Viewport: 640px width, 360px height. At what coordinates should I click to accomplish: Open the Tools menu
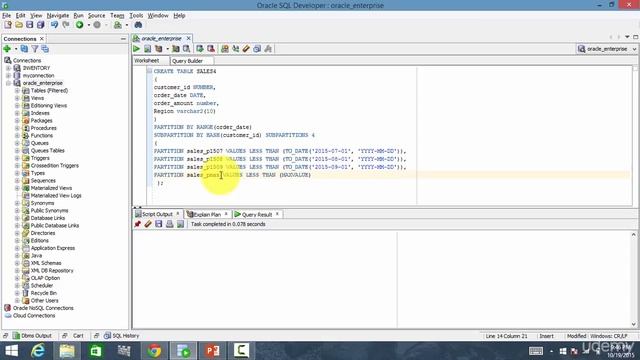point(136,16)
